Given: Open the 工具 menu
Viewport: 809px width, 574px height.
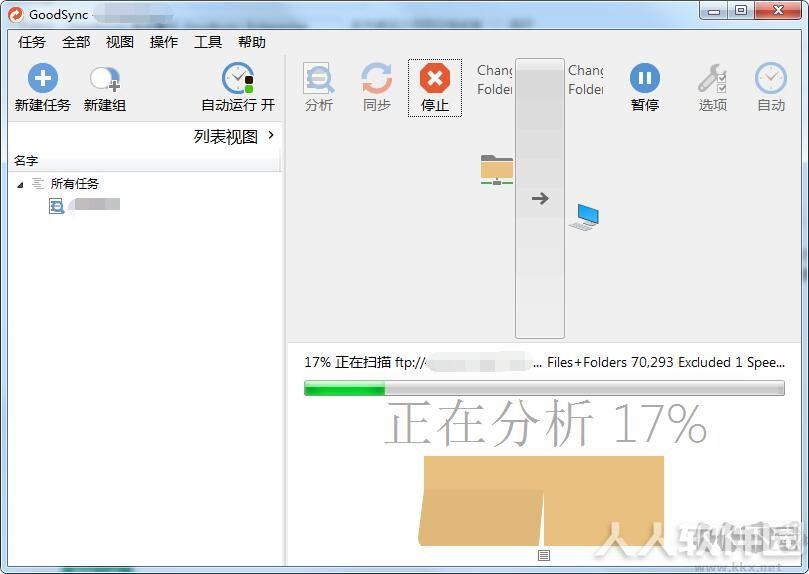Looking at the screenshot, I should (x=208, y=42).
